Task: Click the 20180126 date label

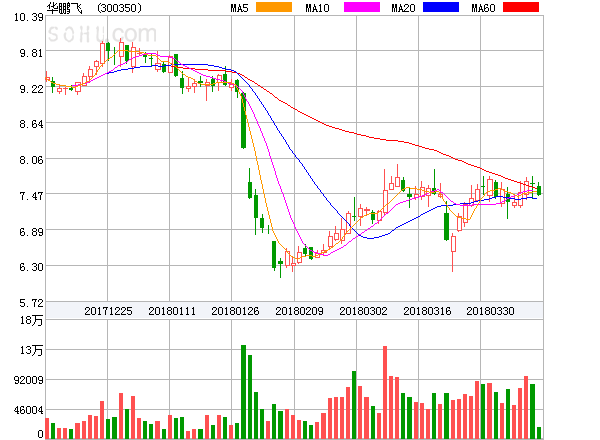Action: tap(235, 311)
